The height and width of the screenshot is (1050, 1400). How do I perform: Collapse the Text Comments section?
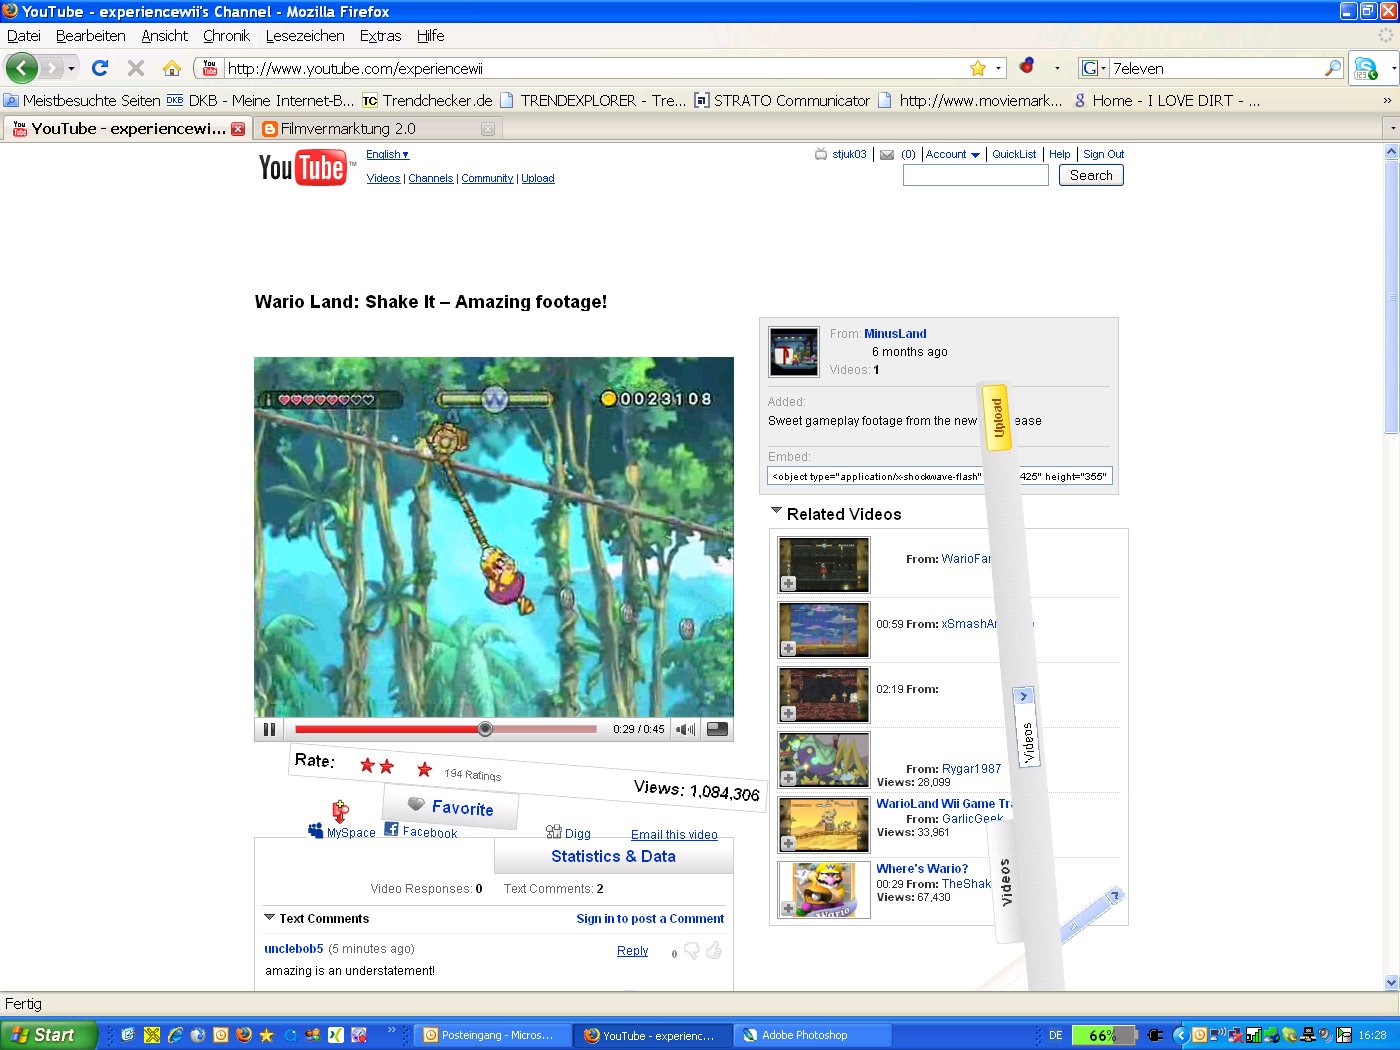coord(269,917)
